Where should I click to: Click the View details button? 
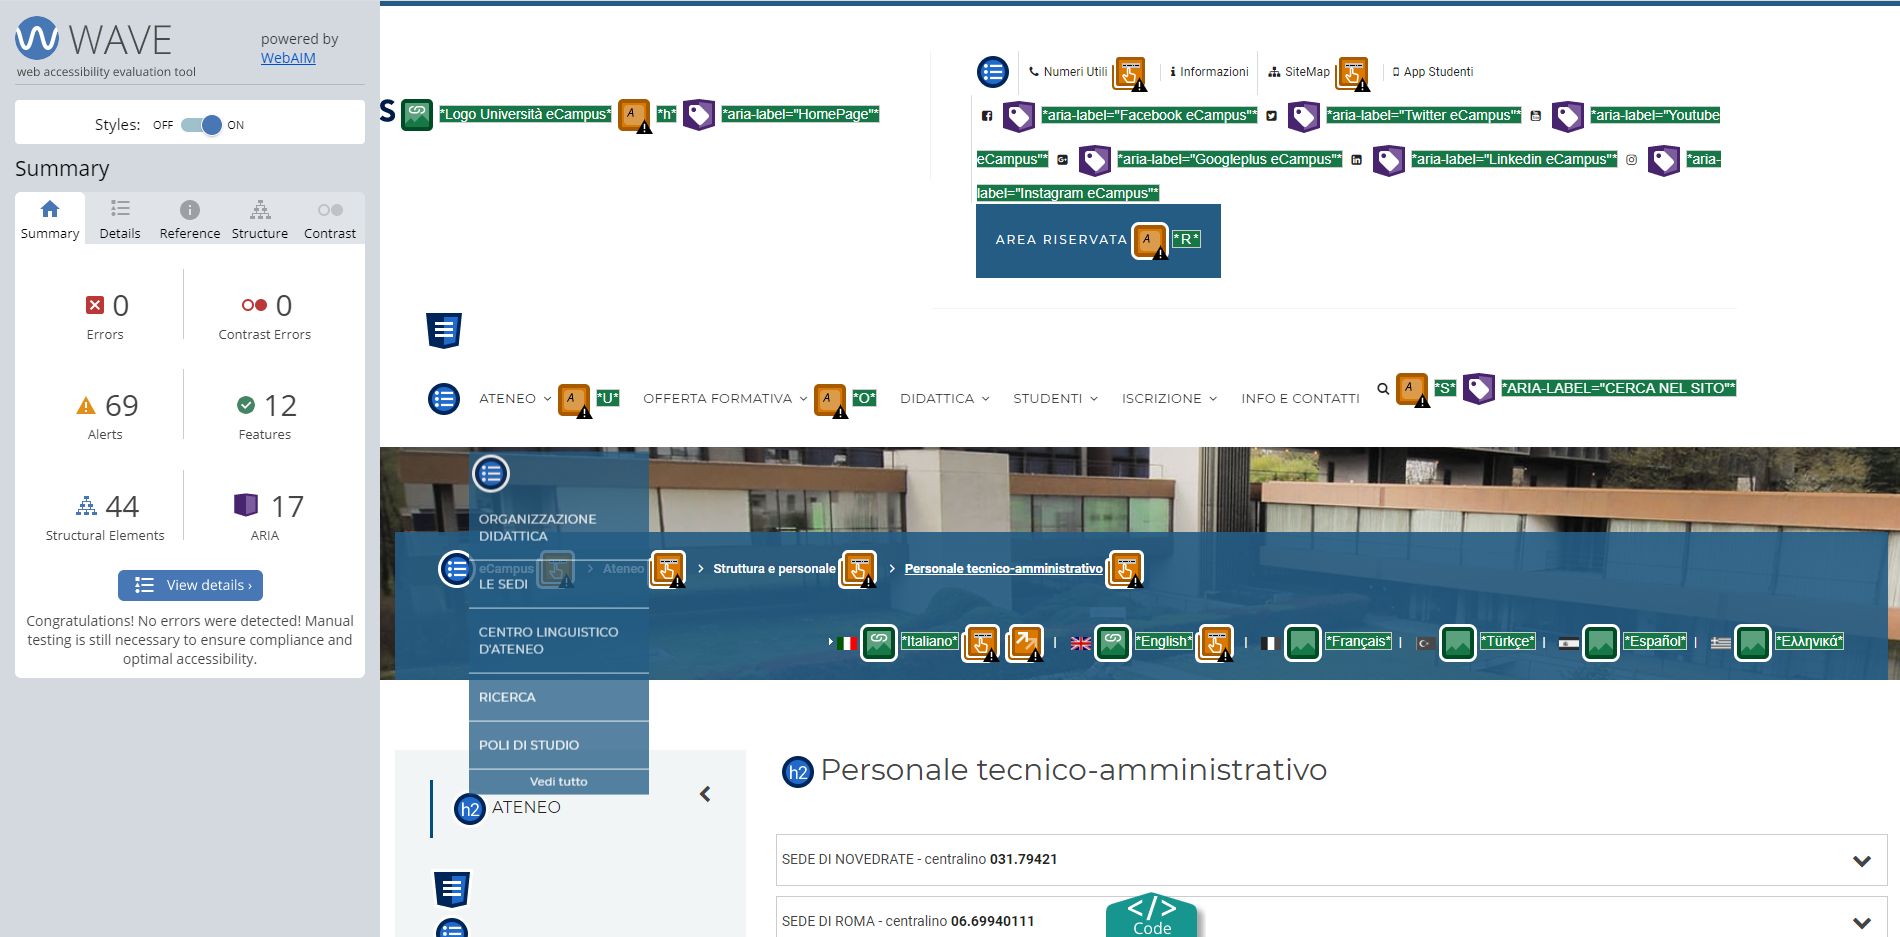click(x=190, y=585)
